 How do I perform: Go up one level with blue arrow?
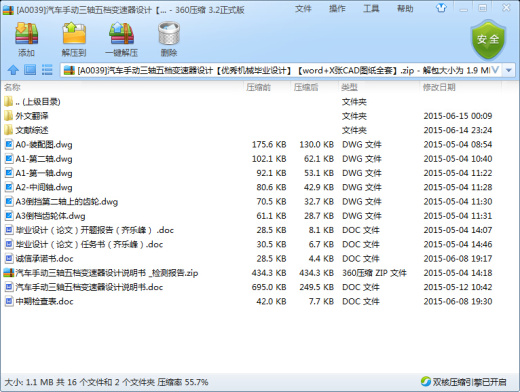pyautogui.click(x=13, y=70)
